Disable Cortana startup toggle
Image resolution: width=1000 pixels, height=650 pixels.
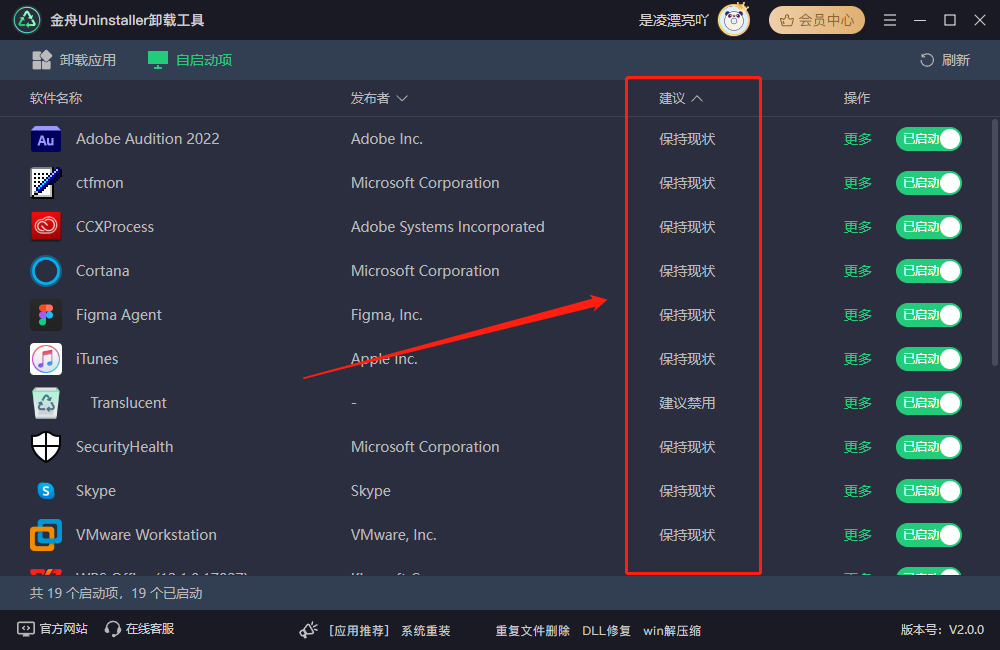pos(929,271)
